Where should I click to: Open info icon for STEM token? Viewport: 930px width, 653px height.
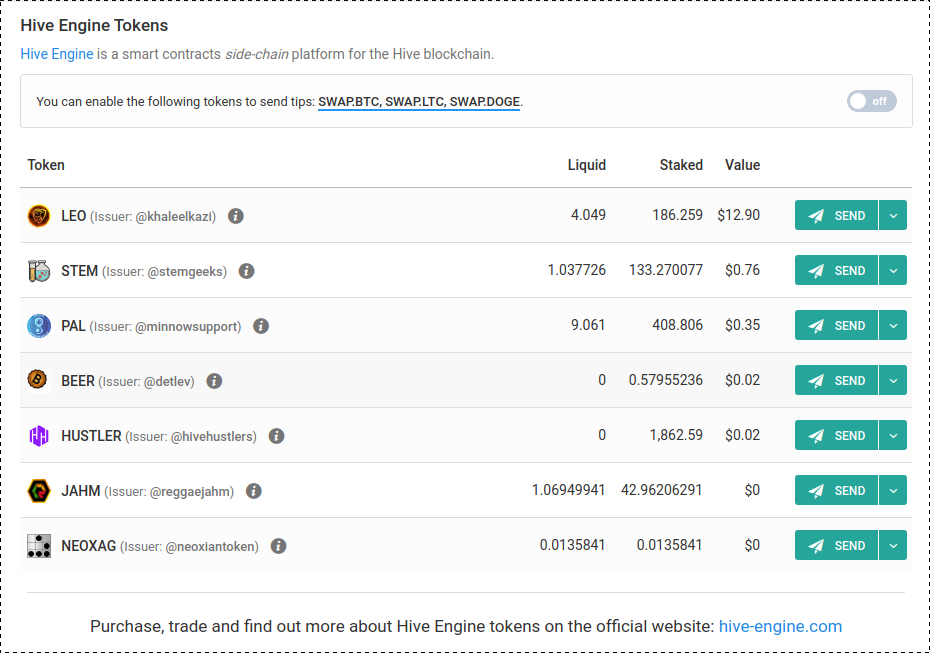coord(246,271)
